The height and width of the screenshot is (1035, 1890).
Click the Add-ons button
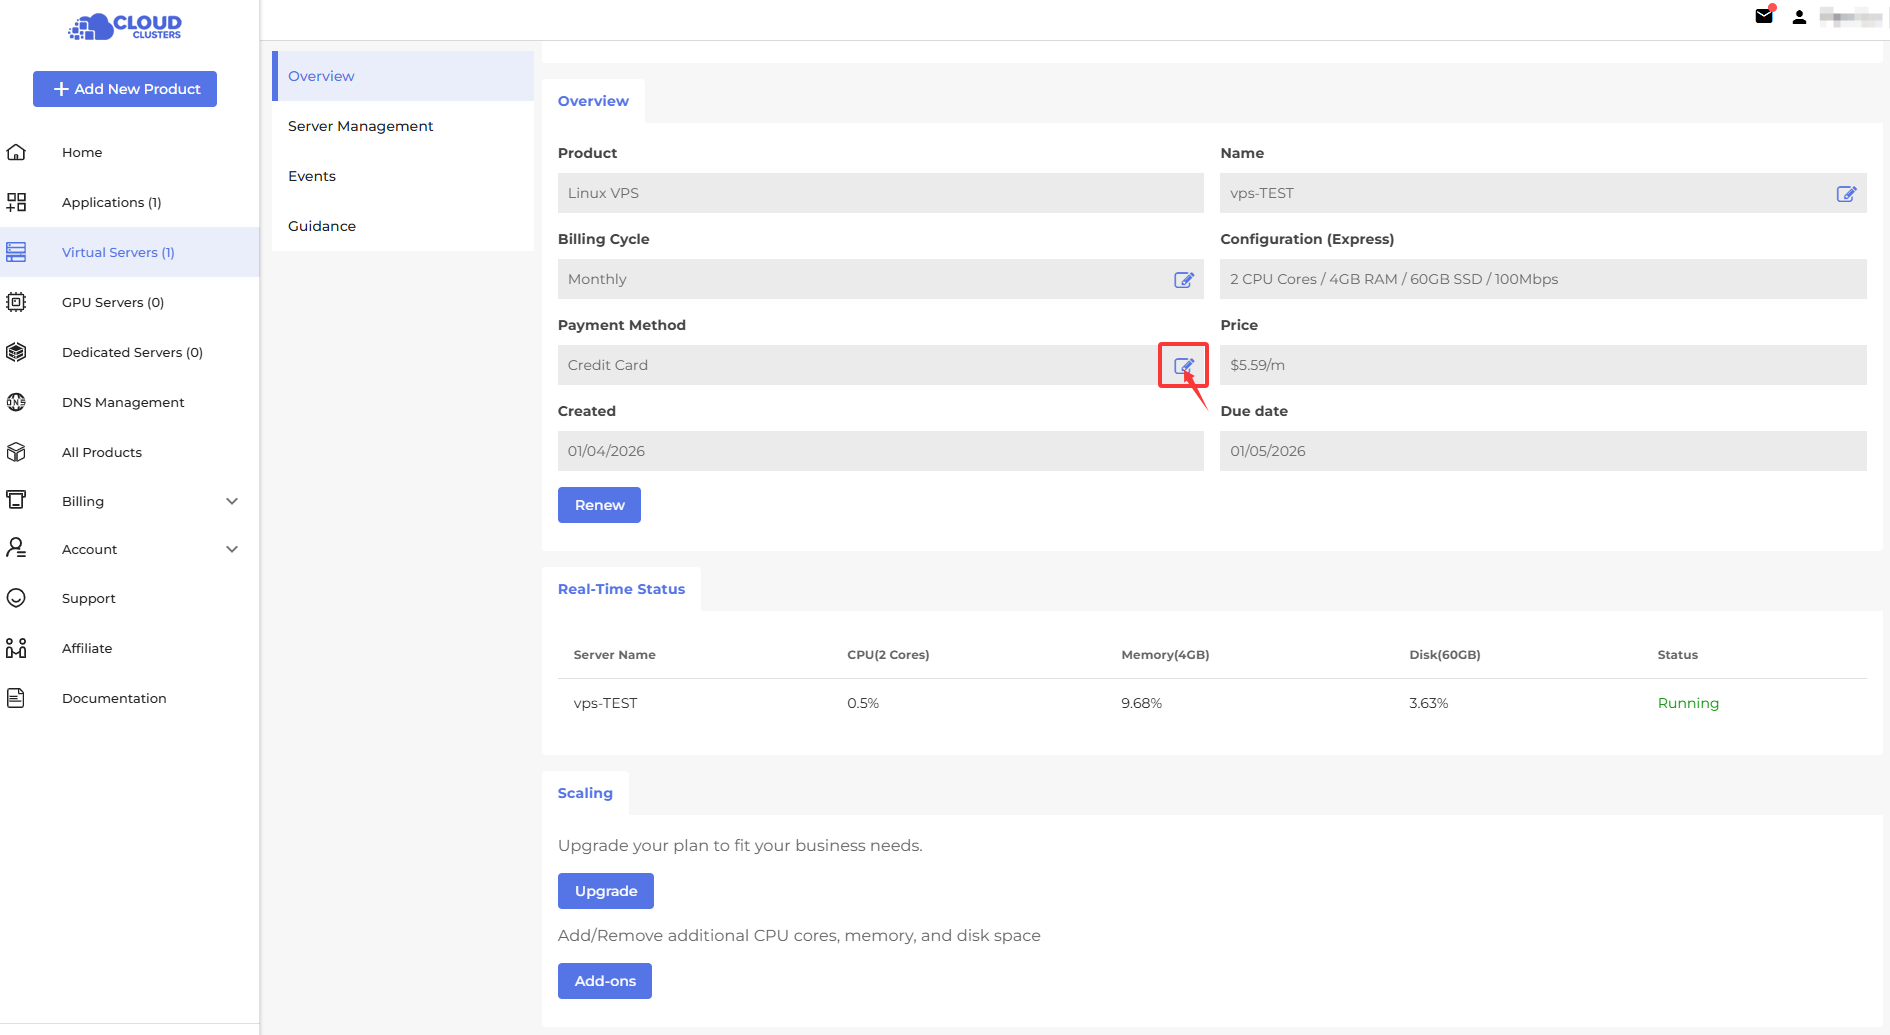coord(604,981)
